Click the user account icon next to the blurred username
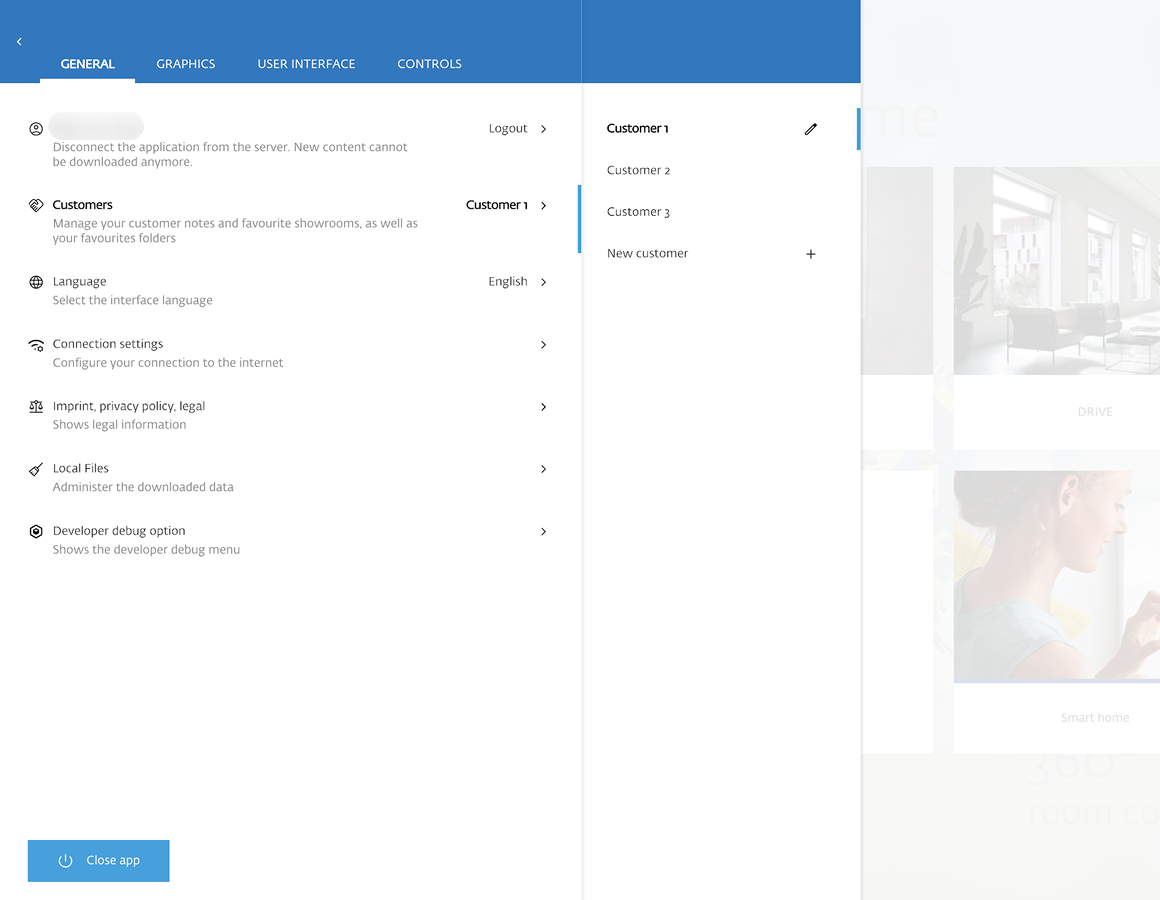1160x900 pixels. pos(36,128)
